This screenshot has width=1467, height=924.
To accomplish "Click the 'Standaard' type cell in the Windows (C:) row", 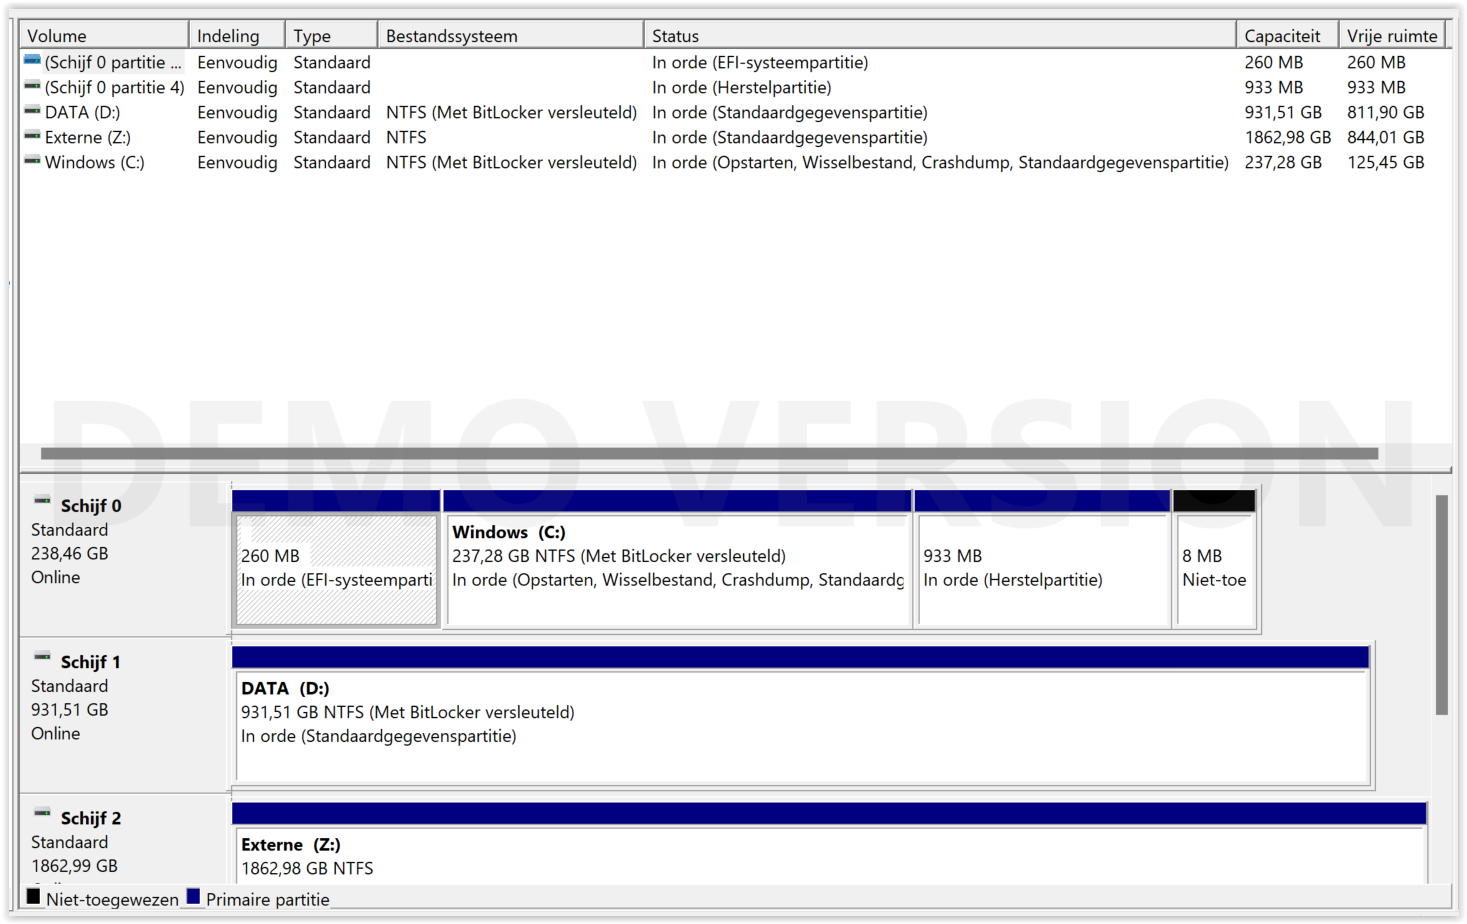I will pos(332,162).
